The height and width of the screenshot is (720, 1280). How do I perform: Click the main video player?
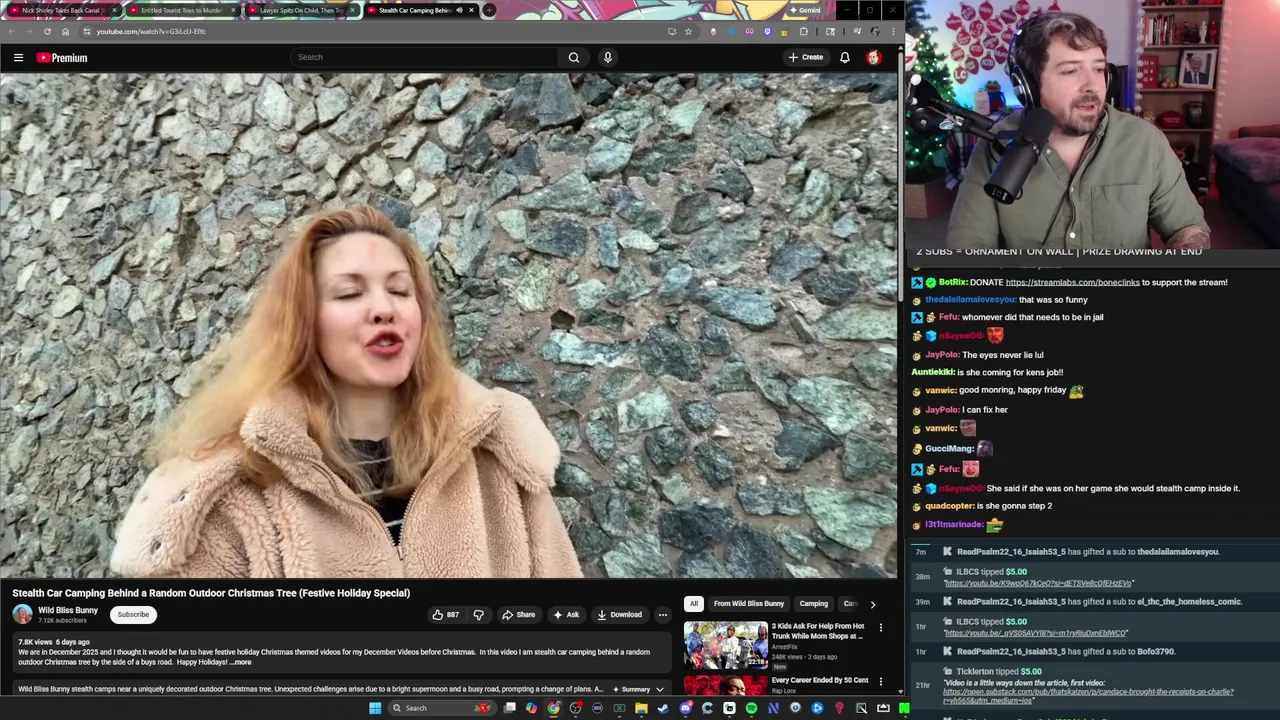point(448,326)
